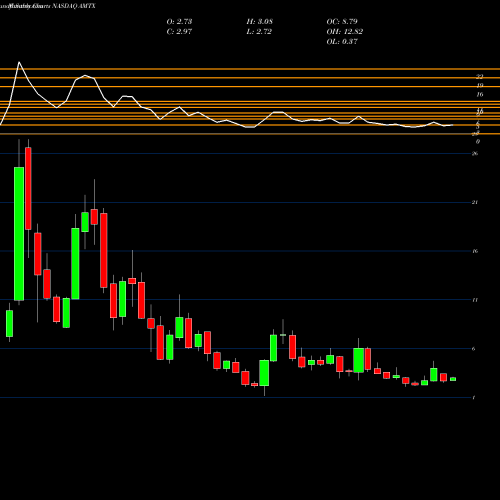Click the 'OL: 0.37' reading
500x500 pixels.
(342, 41)
